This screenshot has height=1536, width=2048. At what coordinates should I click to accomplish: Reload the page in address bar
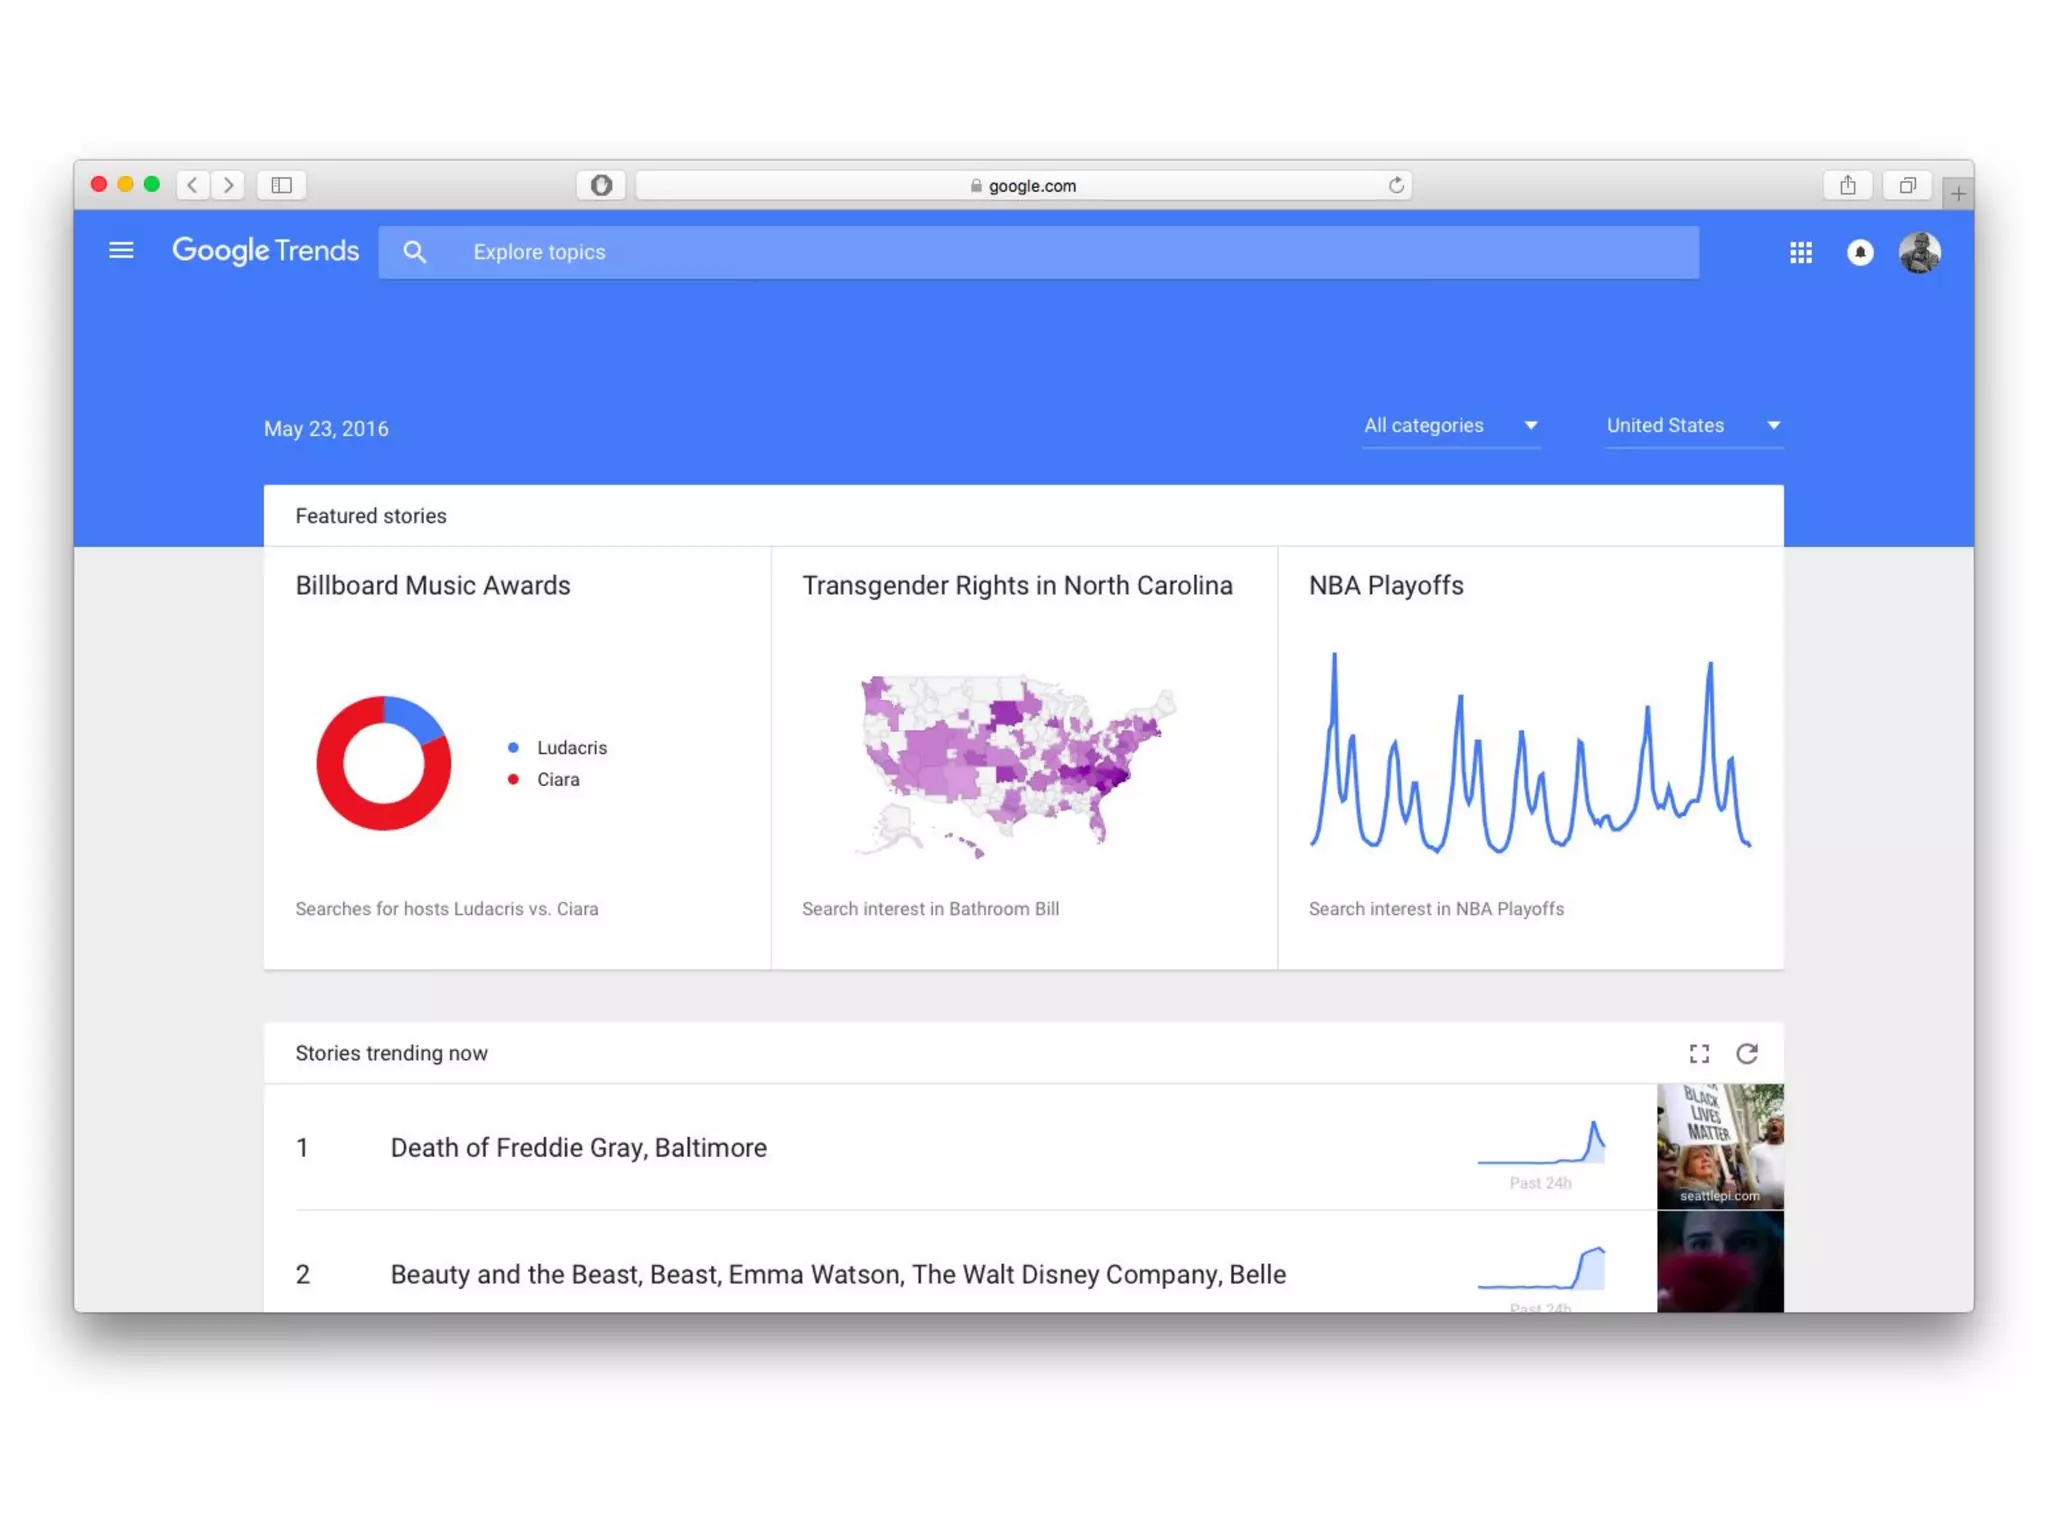tap(1395, 185)
